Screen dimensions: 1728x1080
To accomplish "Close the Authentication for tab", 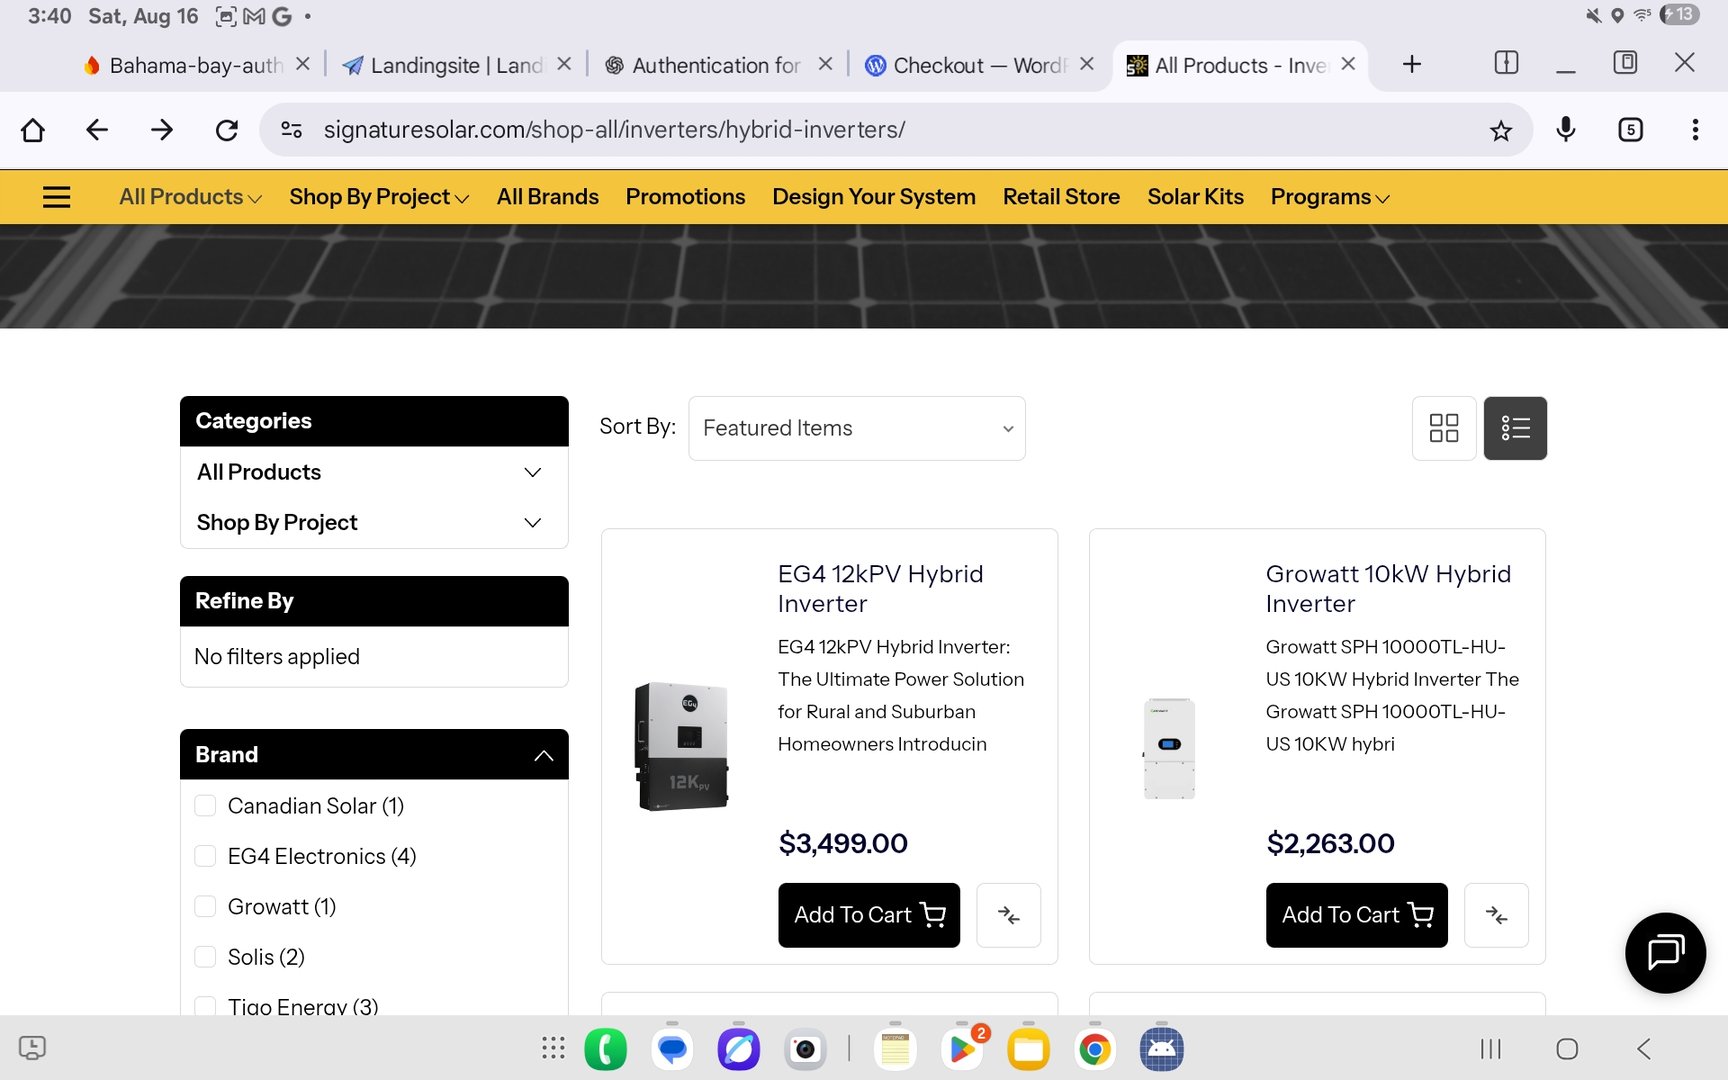I will (x=825, y=64).
